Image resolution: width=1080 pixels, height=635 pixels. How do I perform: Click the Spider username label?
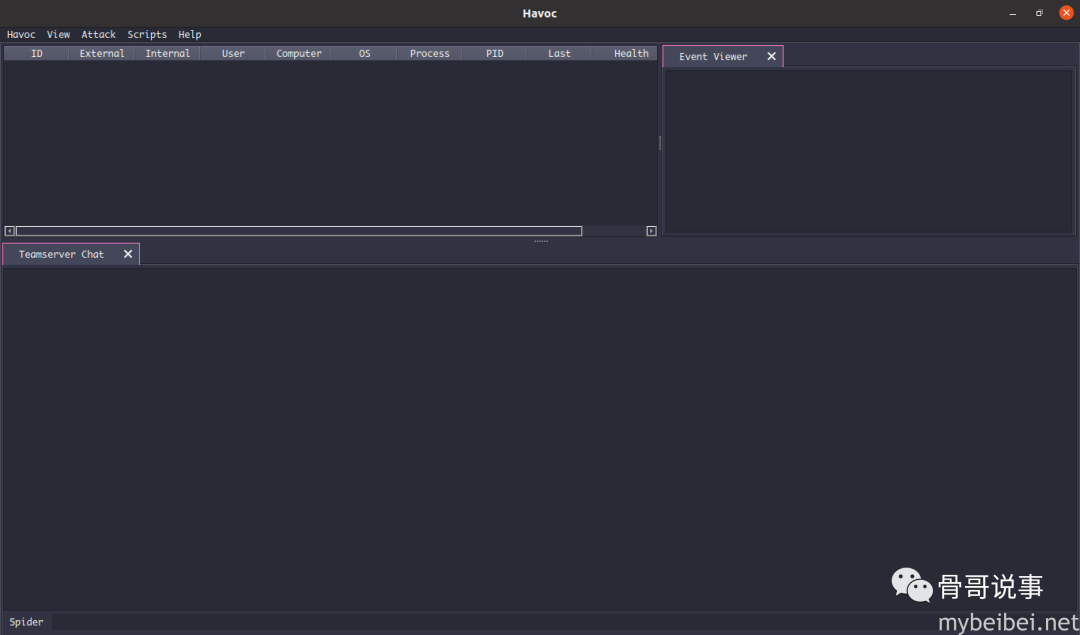(26, 622)
